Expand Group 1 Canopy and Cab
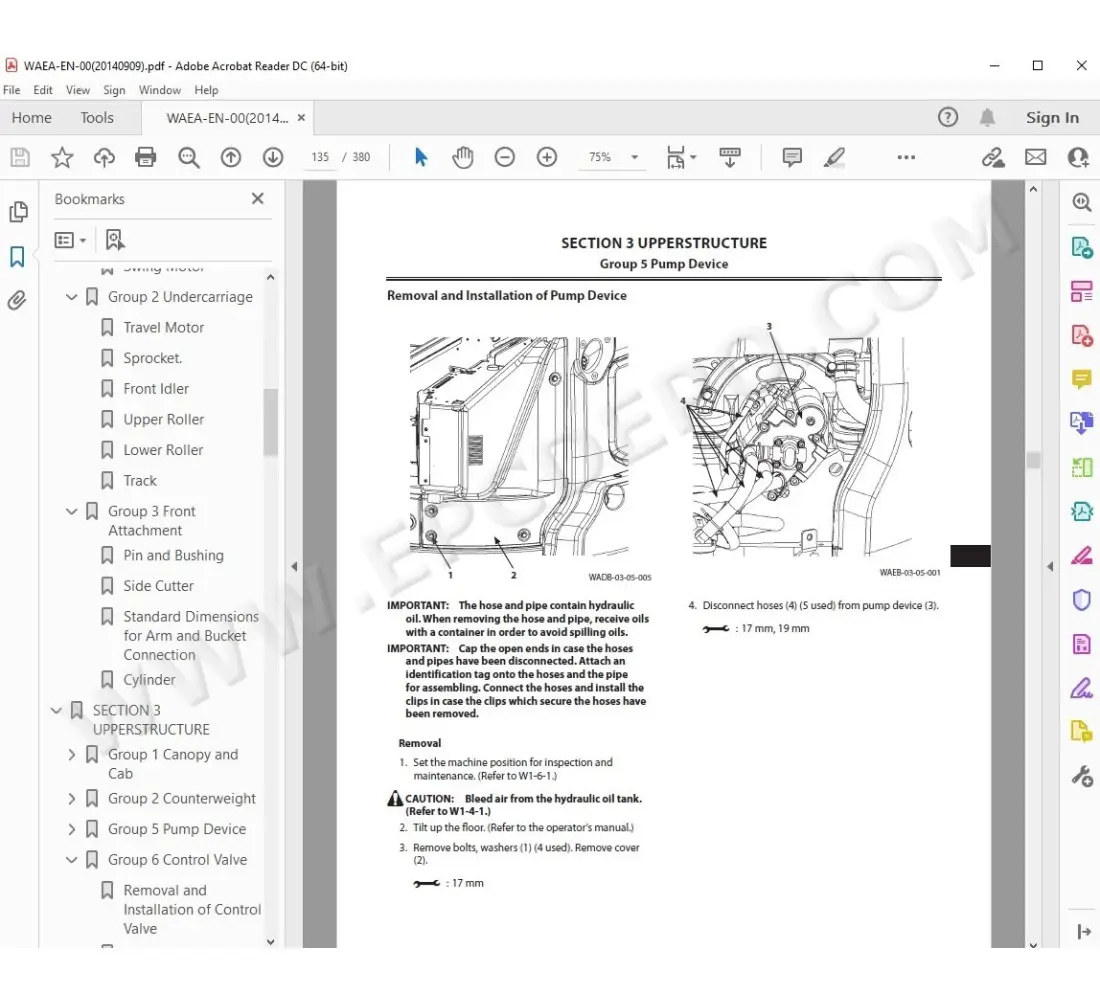The width and height of the screenshot is (1100, 1000). [x=71, y=755]
